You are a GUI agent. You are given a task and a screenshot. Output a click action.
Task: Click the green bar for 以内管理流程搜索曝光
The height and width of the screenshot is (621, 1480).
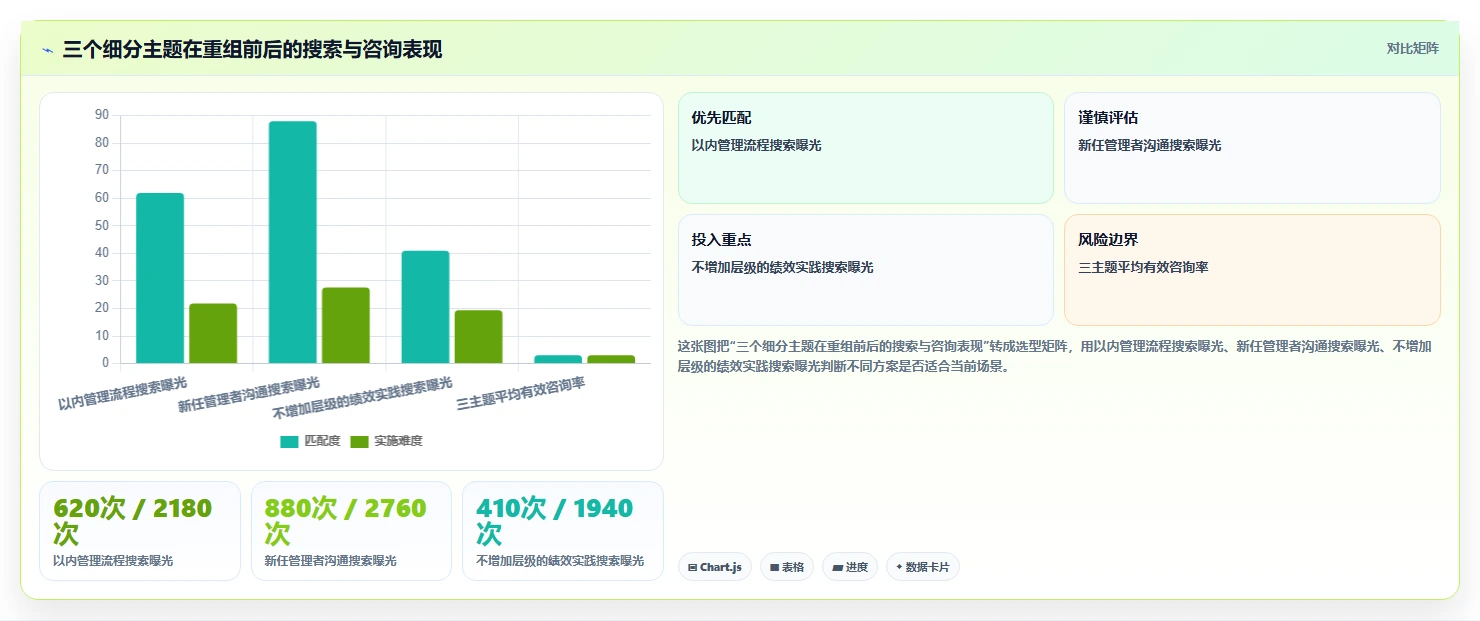[213, 333]
